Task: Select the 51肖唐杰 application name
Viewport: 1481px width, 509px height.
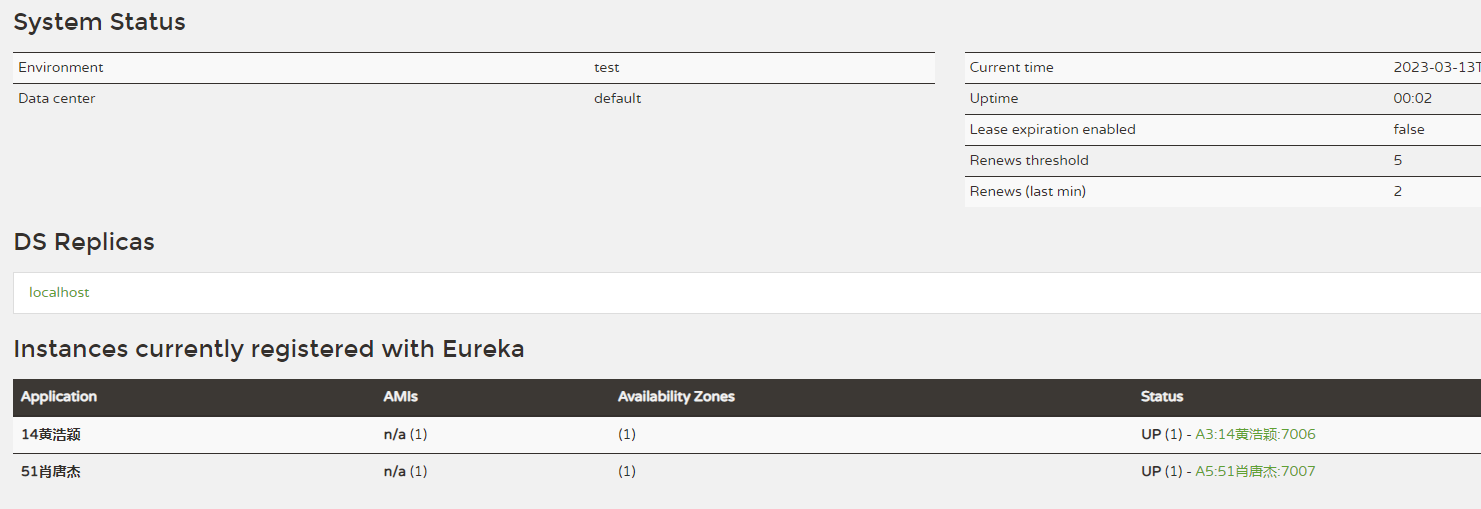Action: [51, 471]
